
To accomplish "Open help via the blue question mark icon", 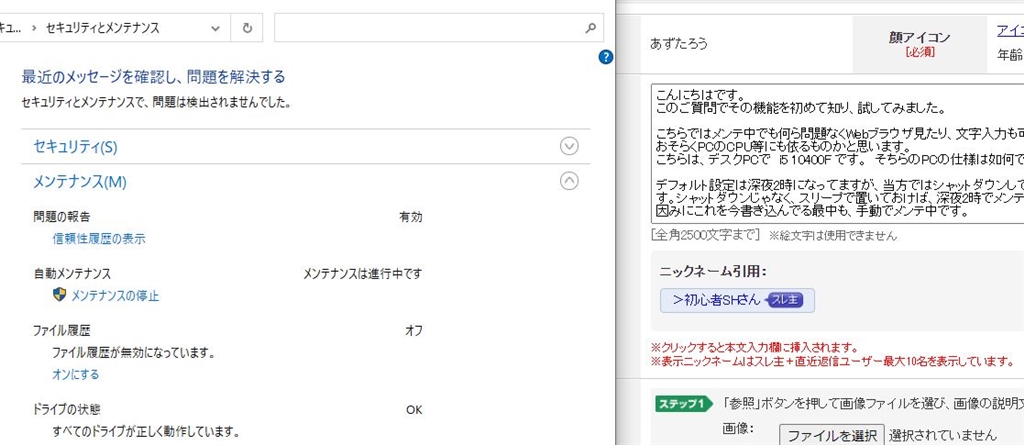I will point(605,57).
